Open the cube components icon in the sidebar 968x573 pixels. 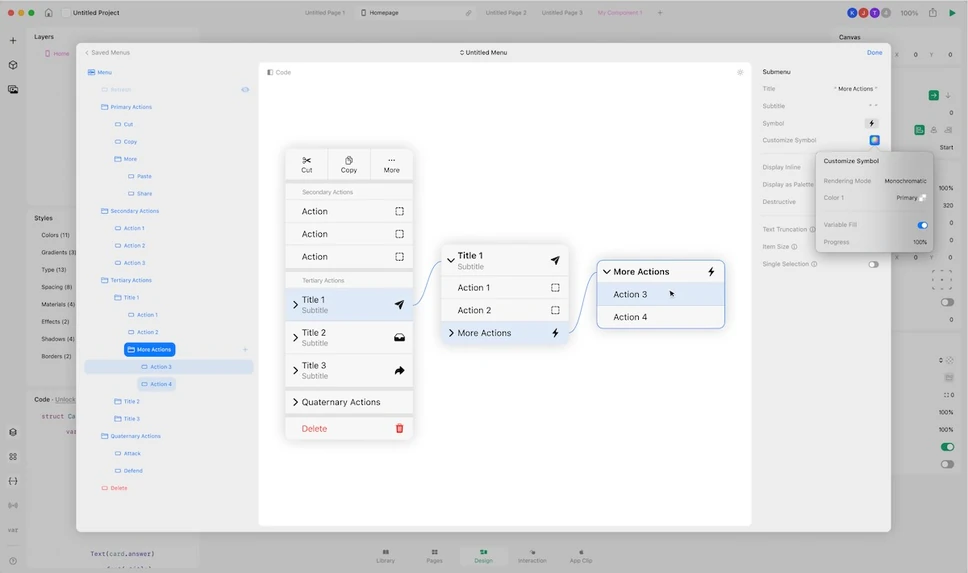tap(13, 65)
